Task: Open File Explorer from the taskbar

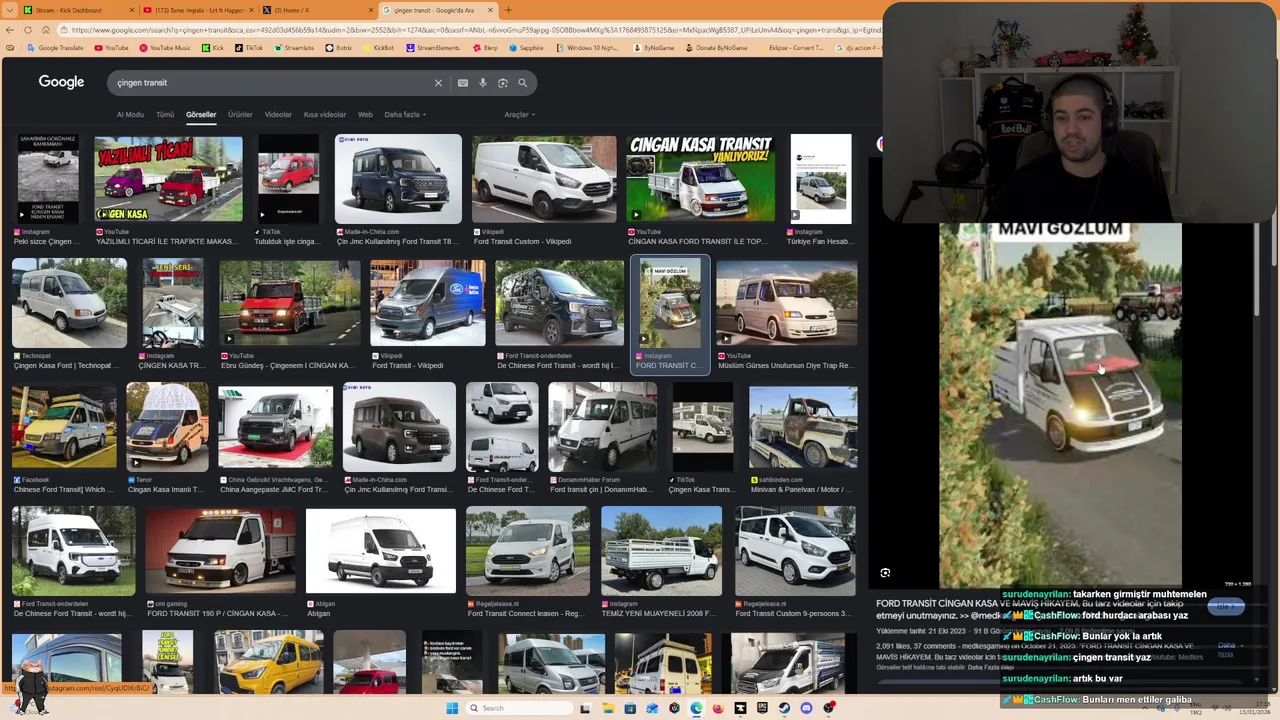Action: pyautogui.click(x=608, y=708)
